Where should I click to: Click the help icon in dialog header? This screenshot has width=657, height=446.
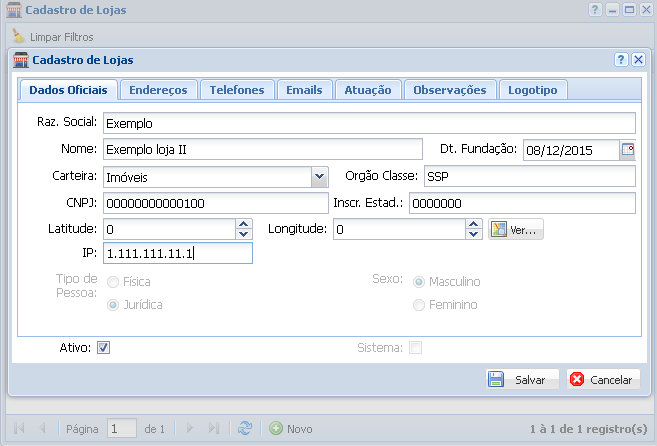(x=621, y=60)
